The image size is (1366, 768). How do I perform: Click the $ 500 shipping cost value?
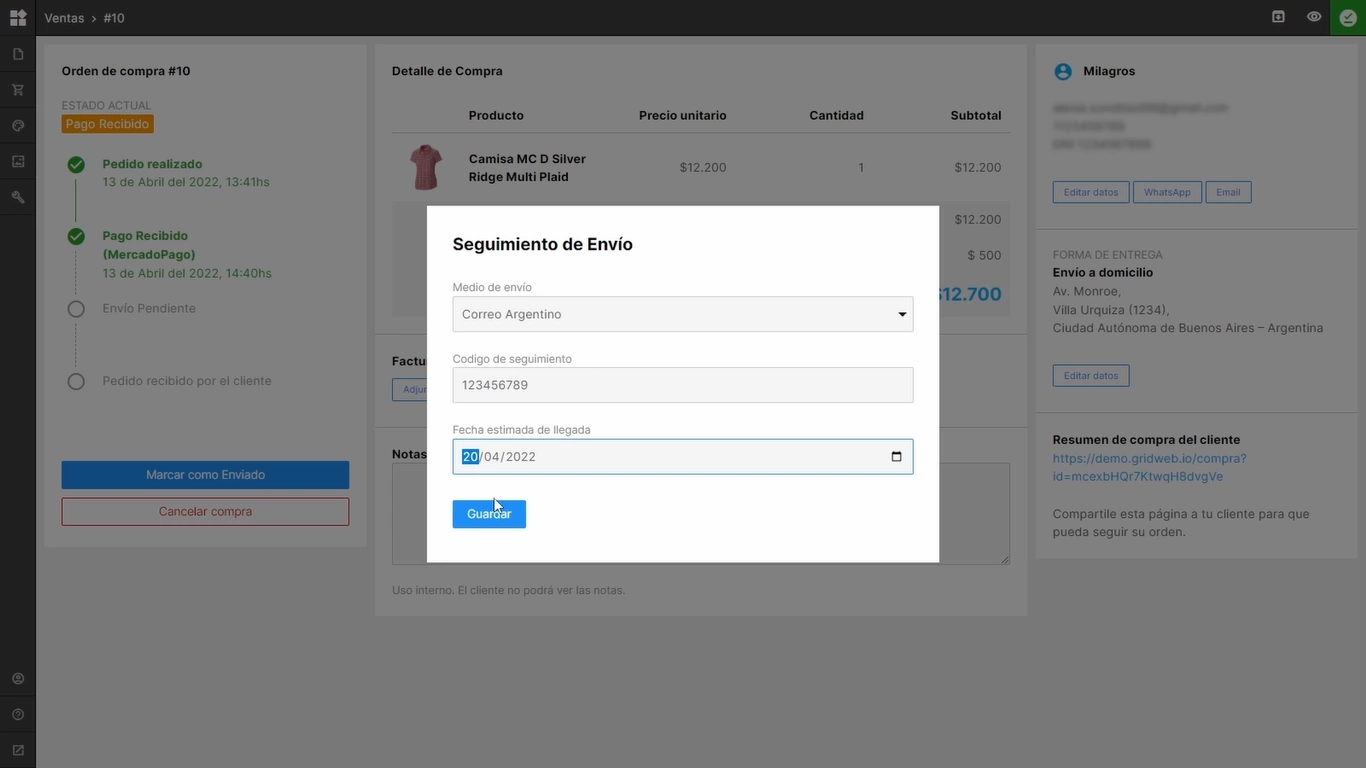coord(984,255)
